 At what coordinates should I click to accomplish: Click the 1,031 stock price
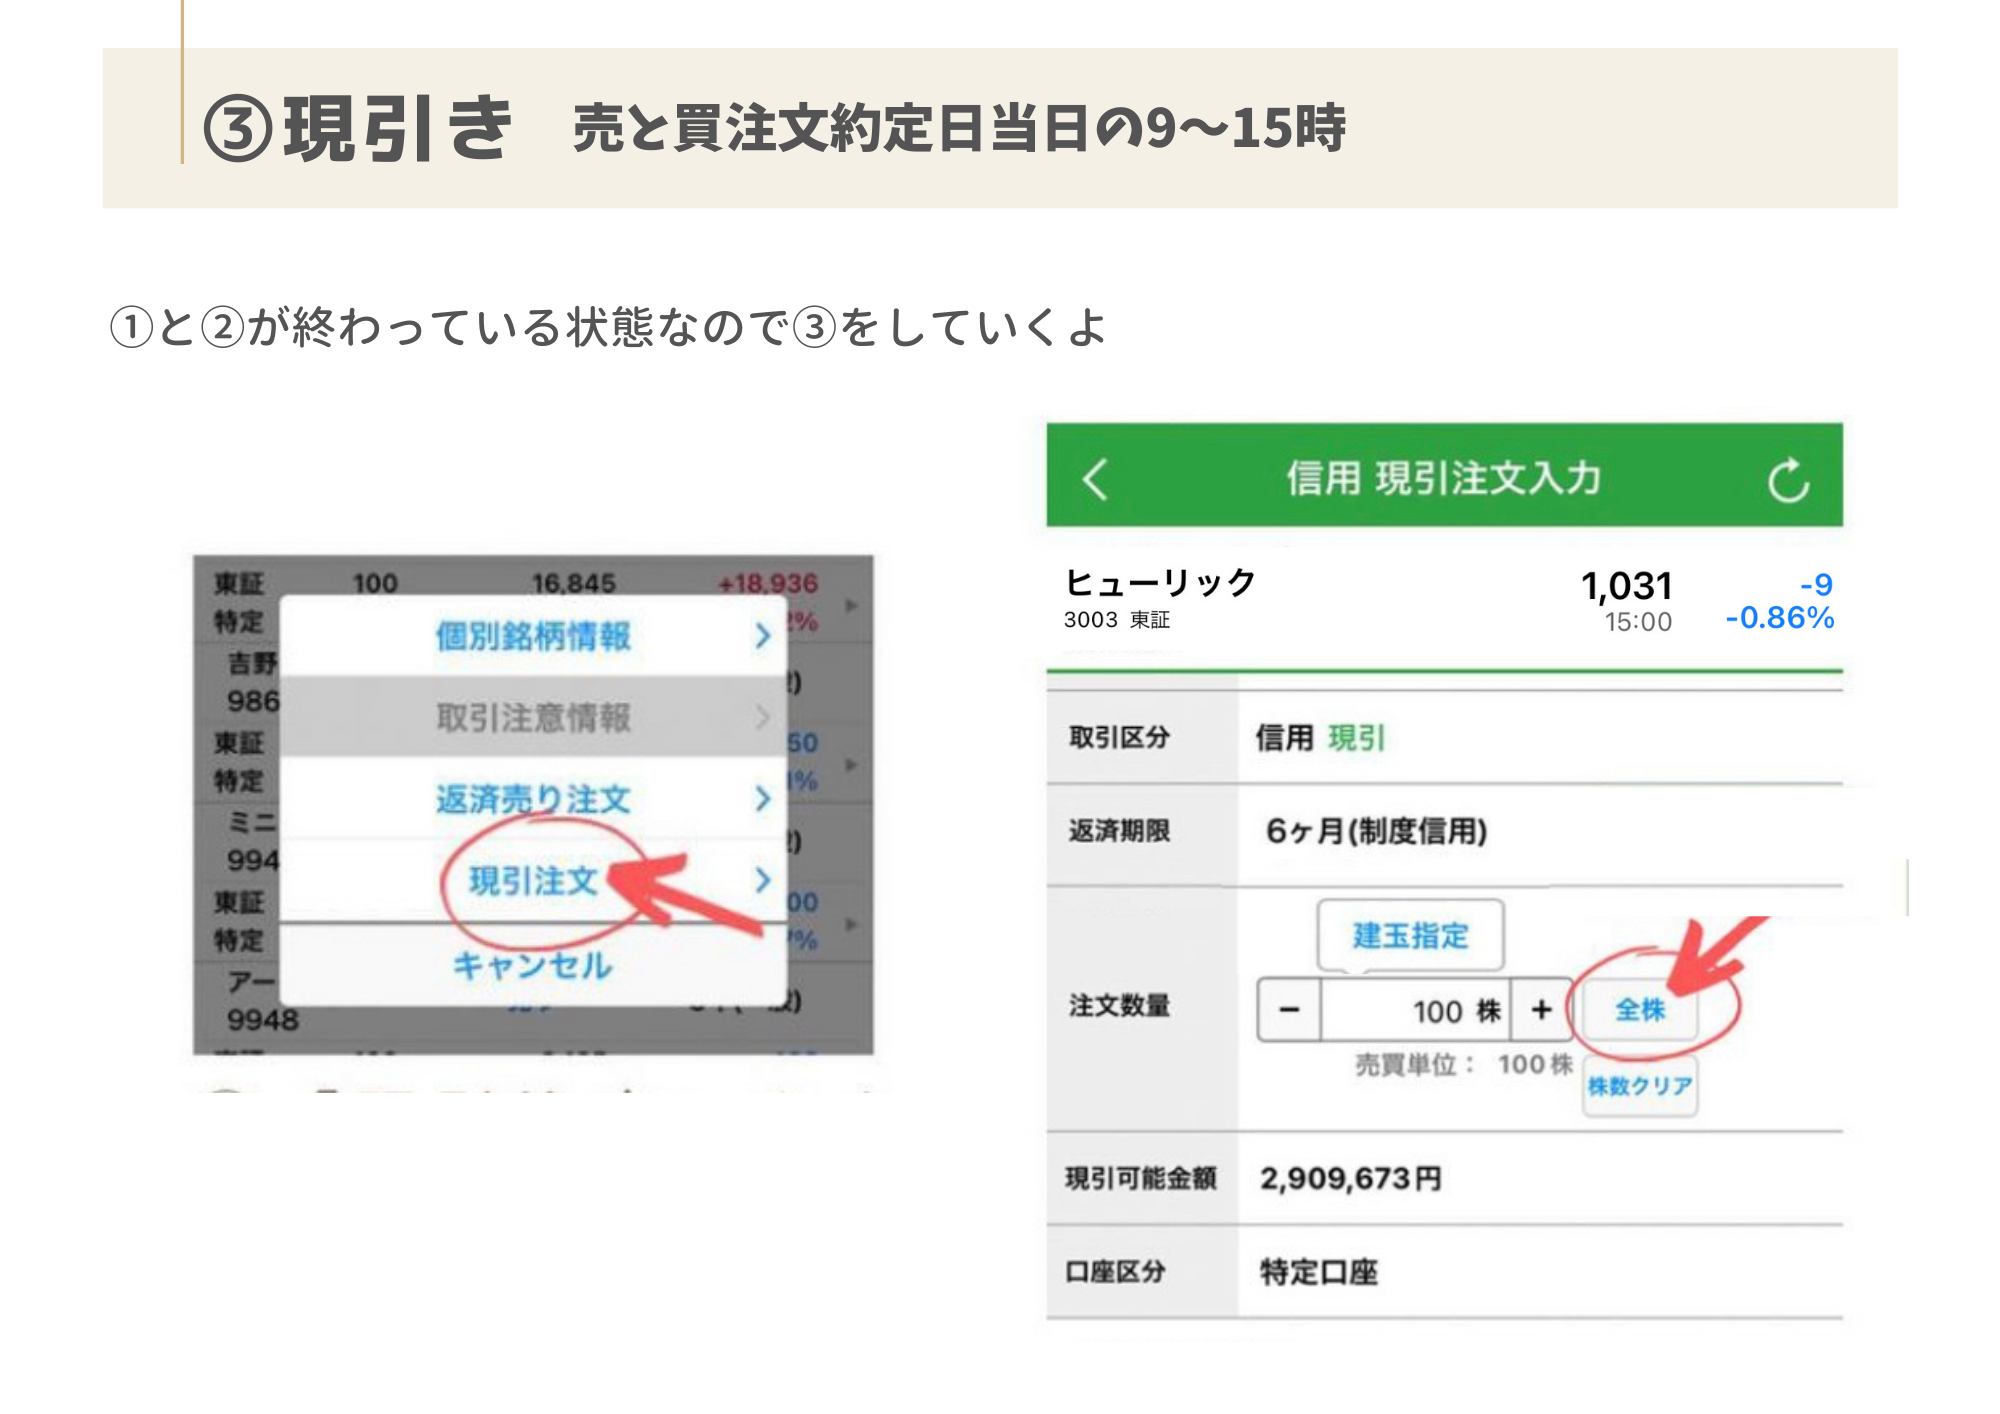coord(1626,586)
